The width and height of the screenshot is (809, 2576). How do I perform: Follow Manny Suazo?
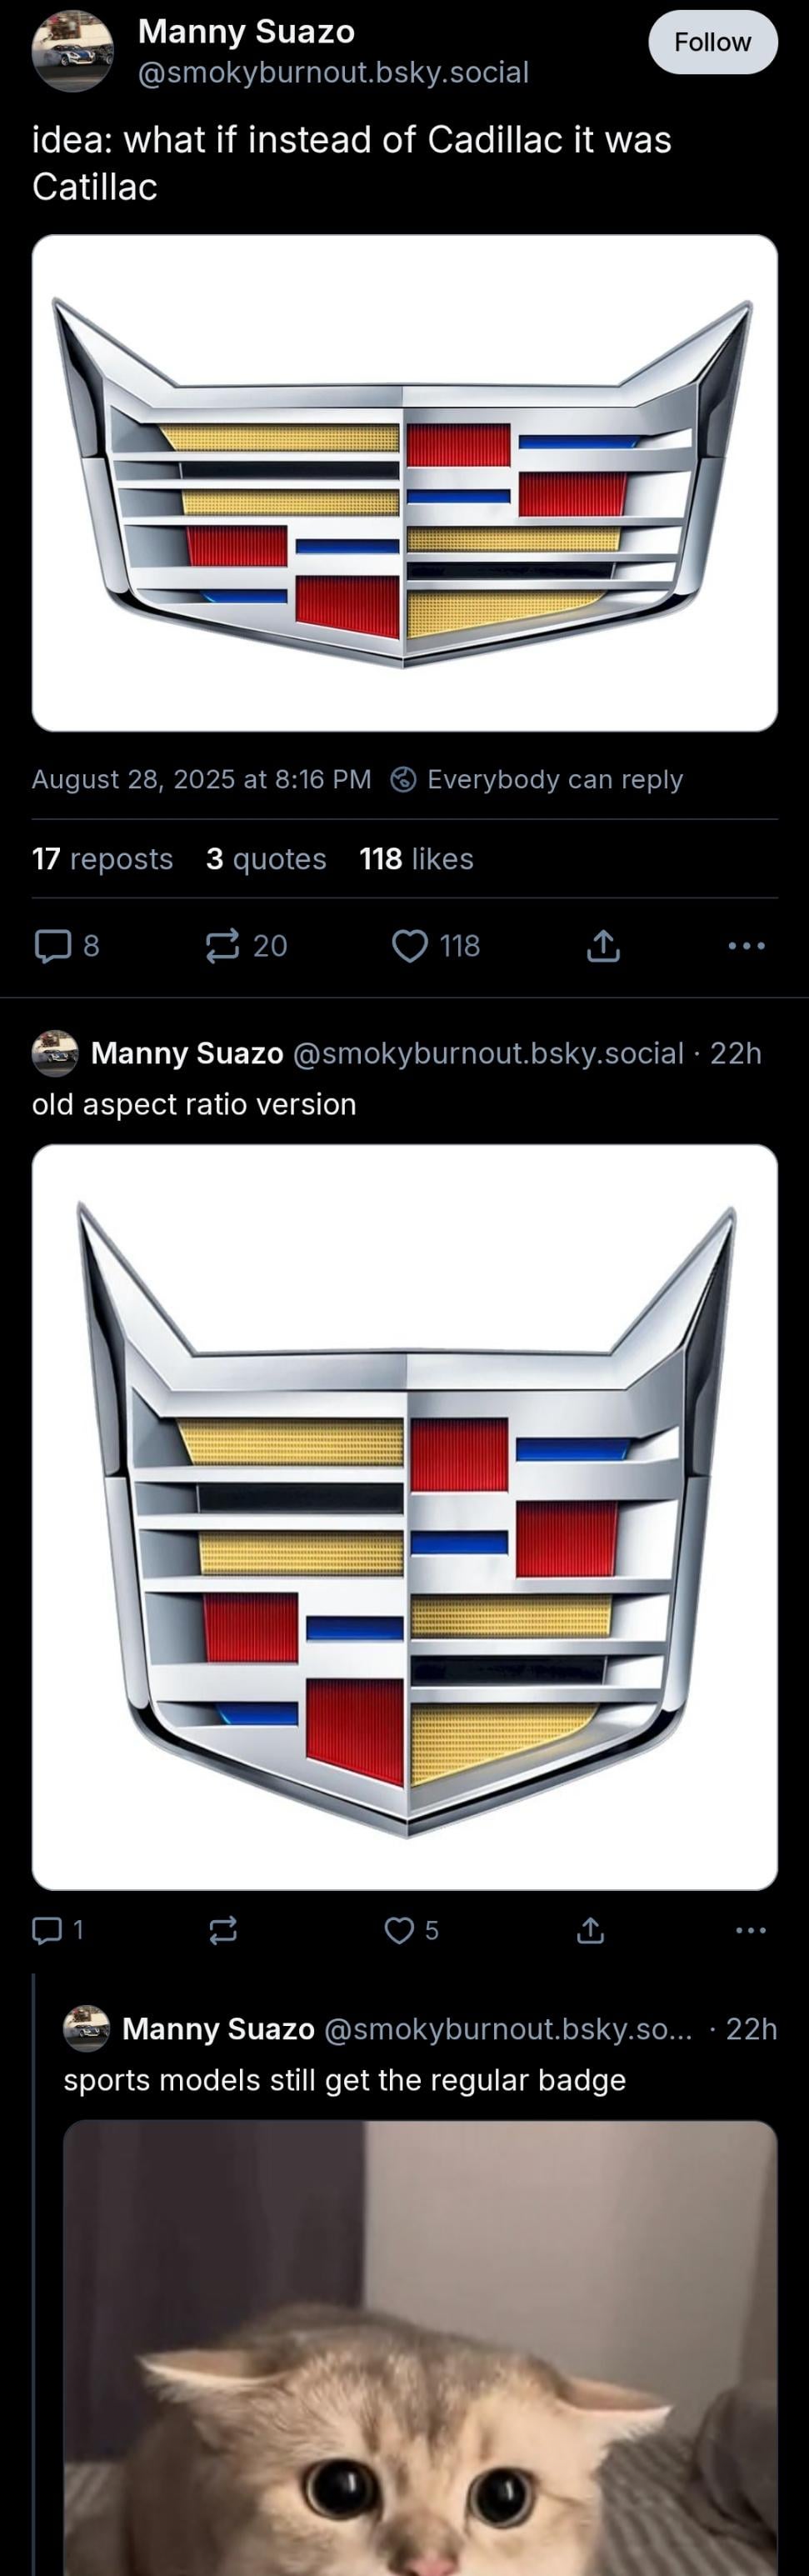point(713,42)
